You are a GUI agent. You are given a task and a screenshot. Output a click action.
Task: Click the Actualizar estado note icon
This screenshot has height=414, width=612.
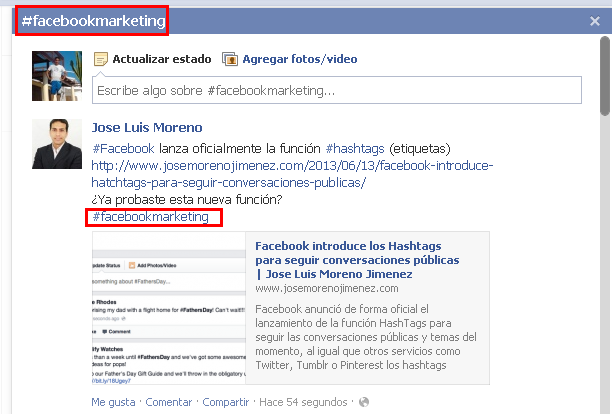101,59
